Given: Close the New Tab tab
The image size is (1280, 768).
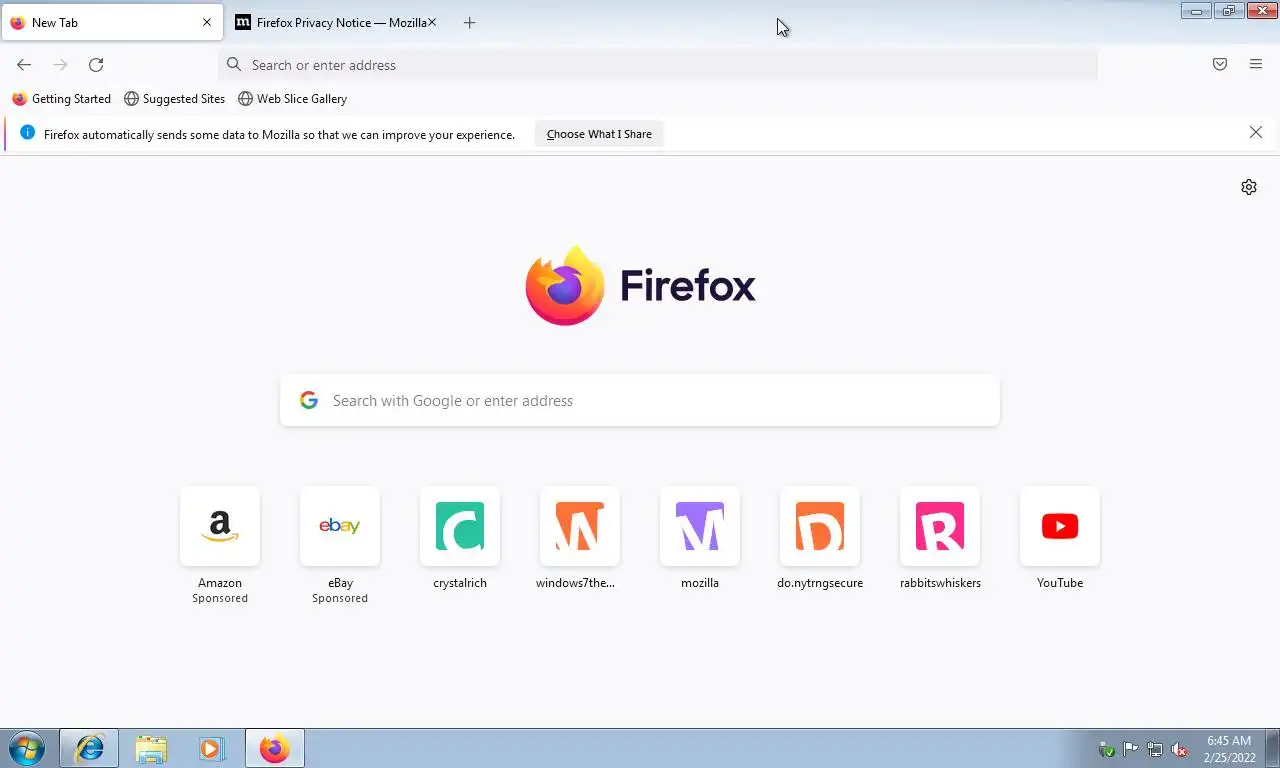Looking at the screenshot, I should point(207,22).
